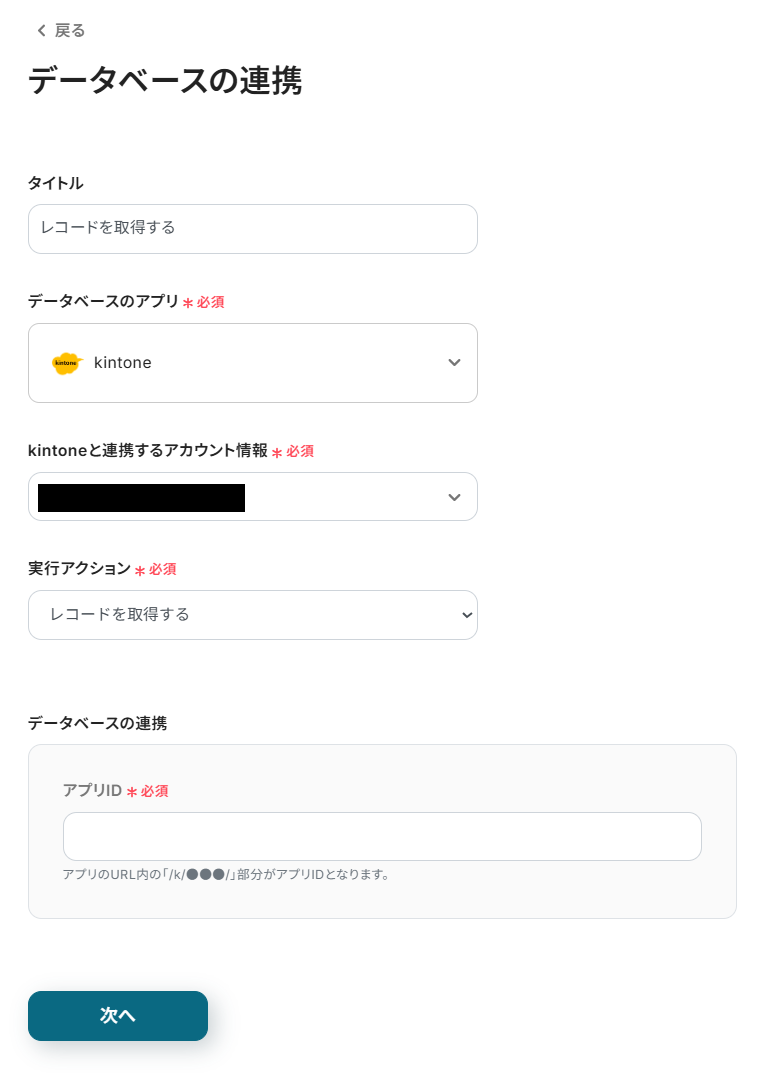Click the kintoneと連携するアカウント情報 label
765x1073 pixels.
click(x=148, y=451)
